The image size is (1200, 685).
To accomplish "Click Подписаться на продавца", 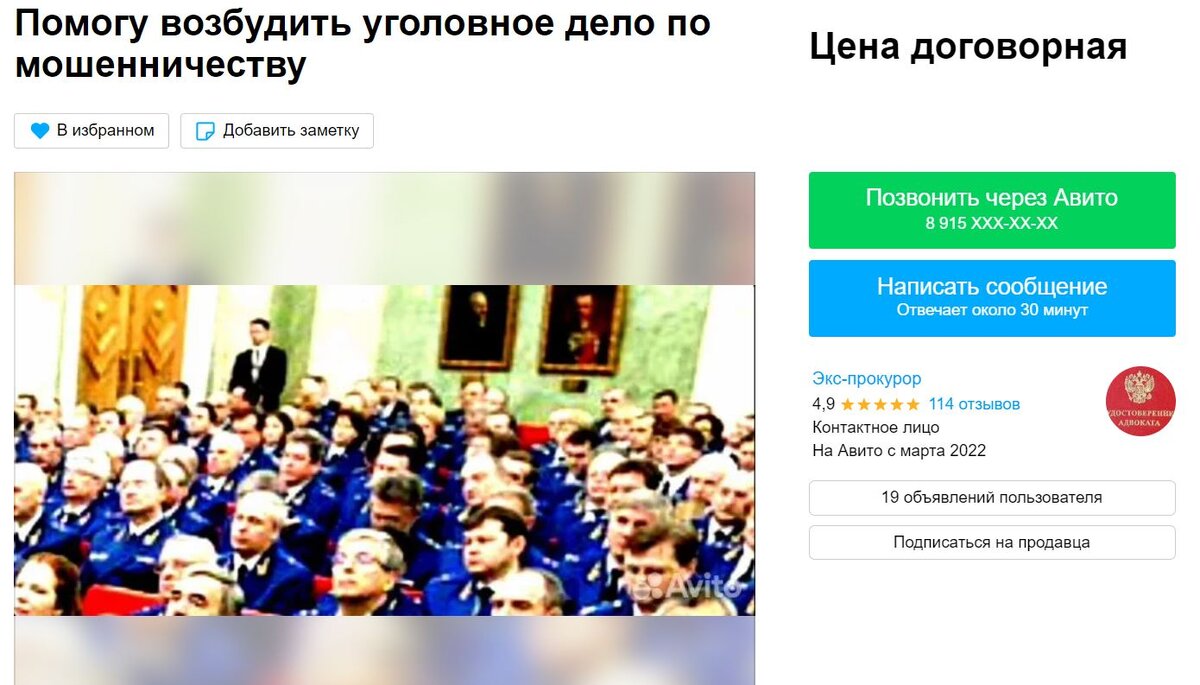I will click(992, 543).
